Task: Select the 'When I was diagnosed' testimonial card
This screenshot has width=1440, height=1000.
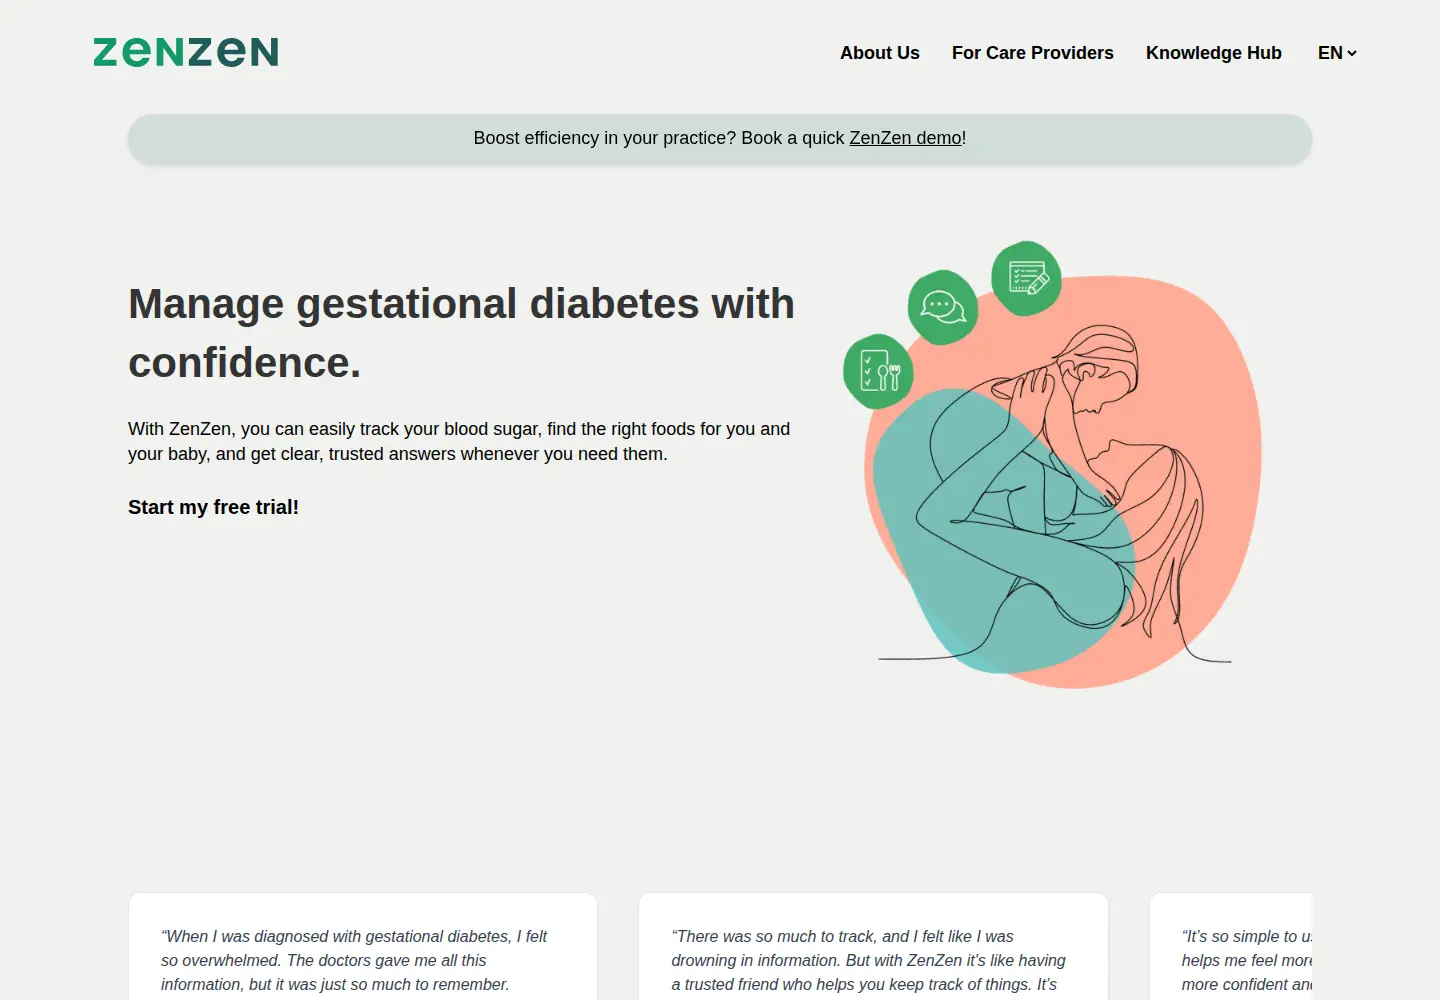Action: [363, 947]
